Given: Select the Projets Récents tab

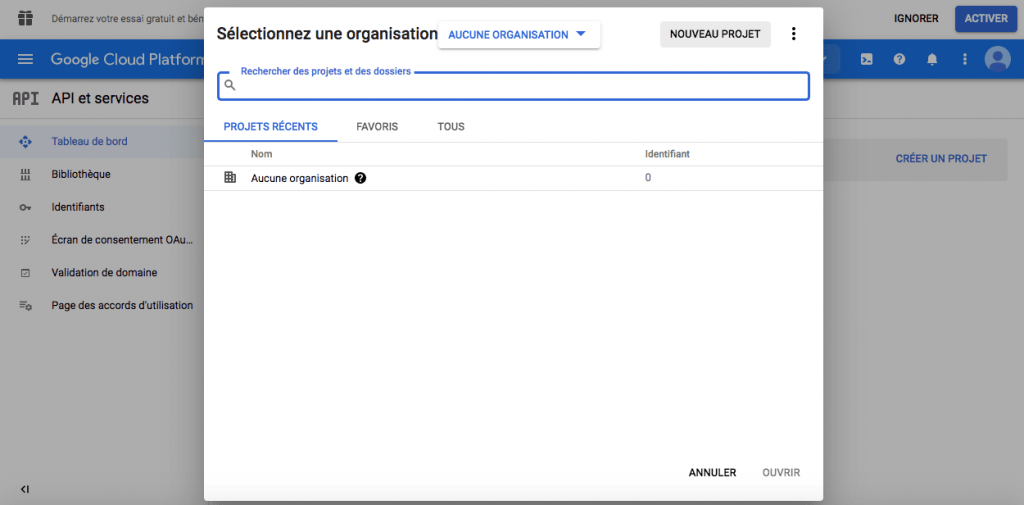Looking at the screenshot, I should 270,127.
